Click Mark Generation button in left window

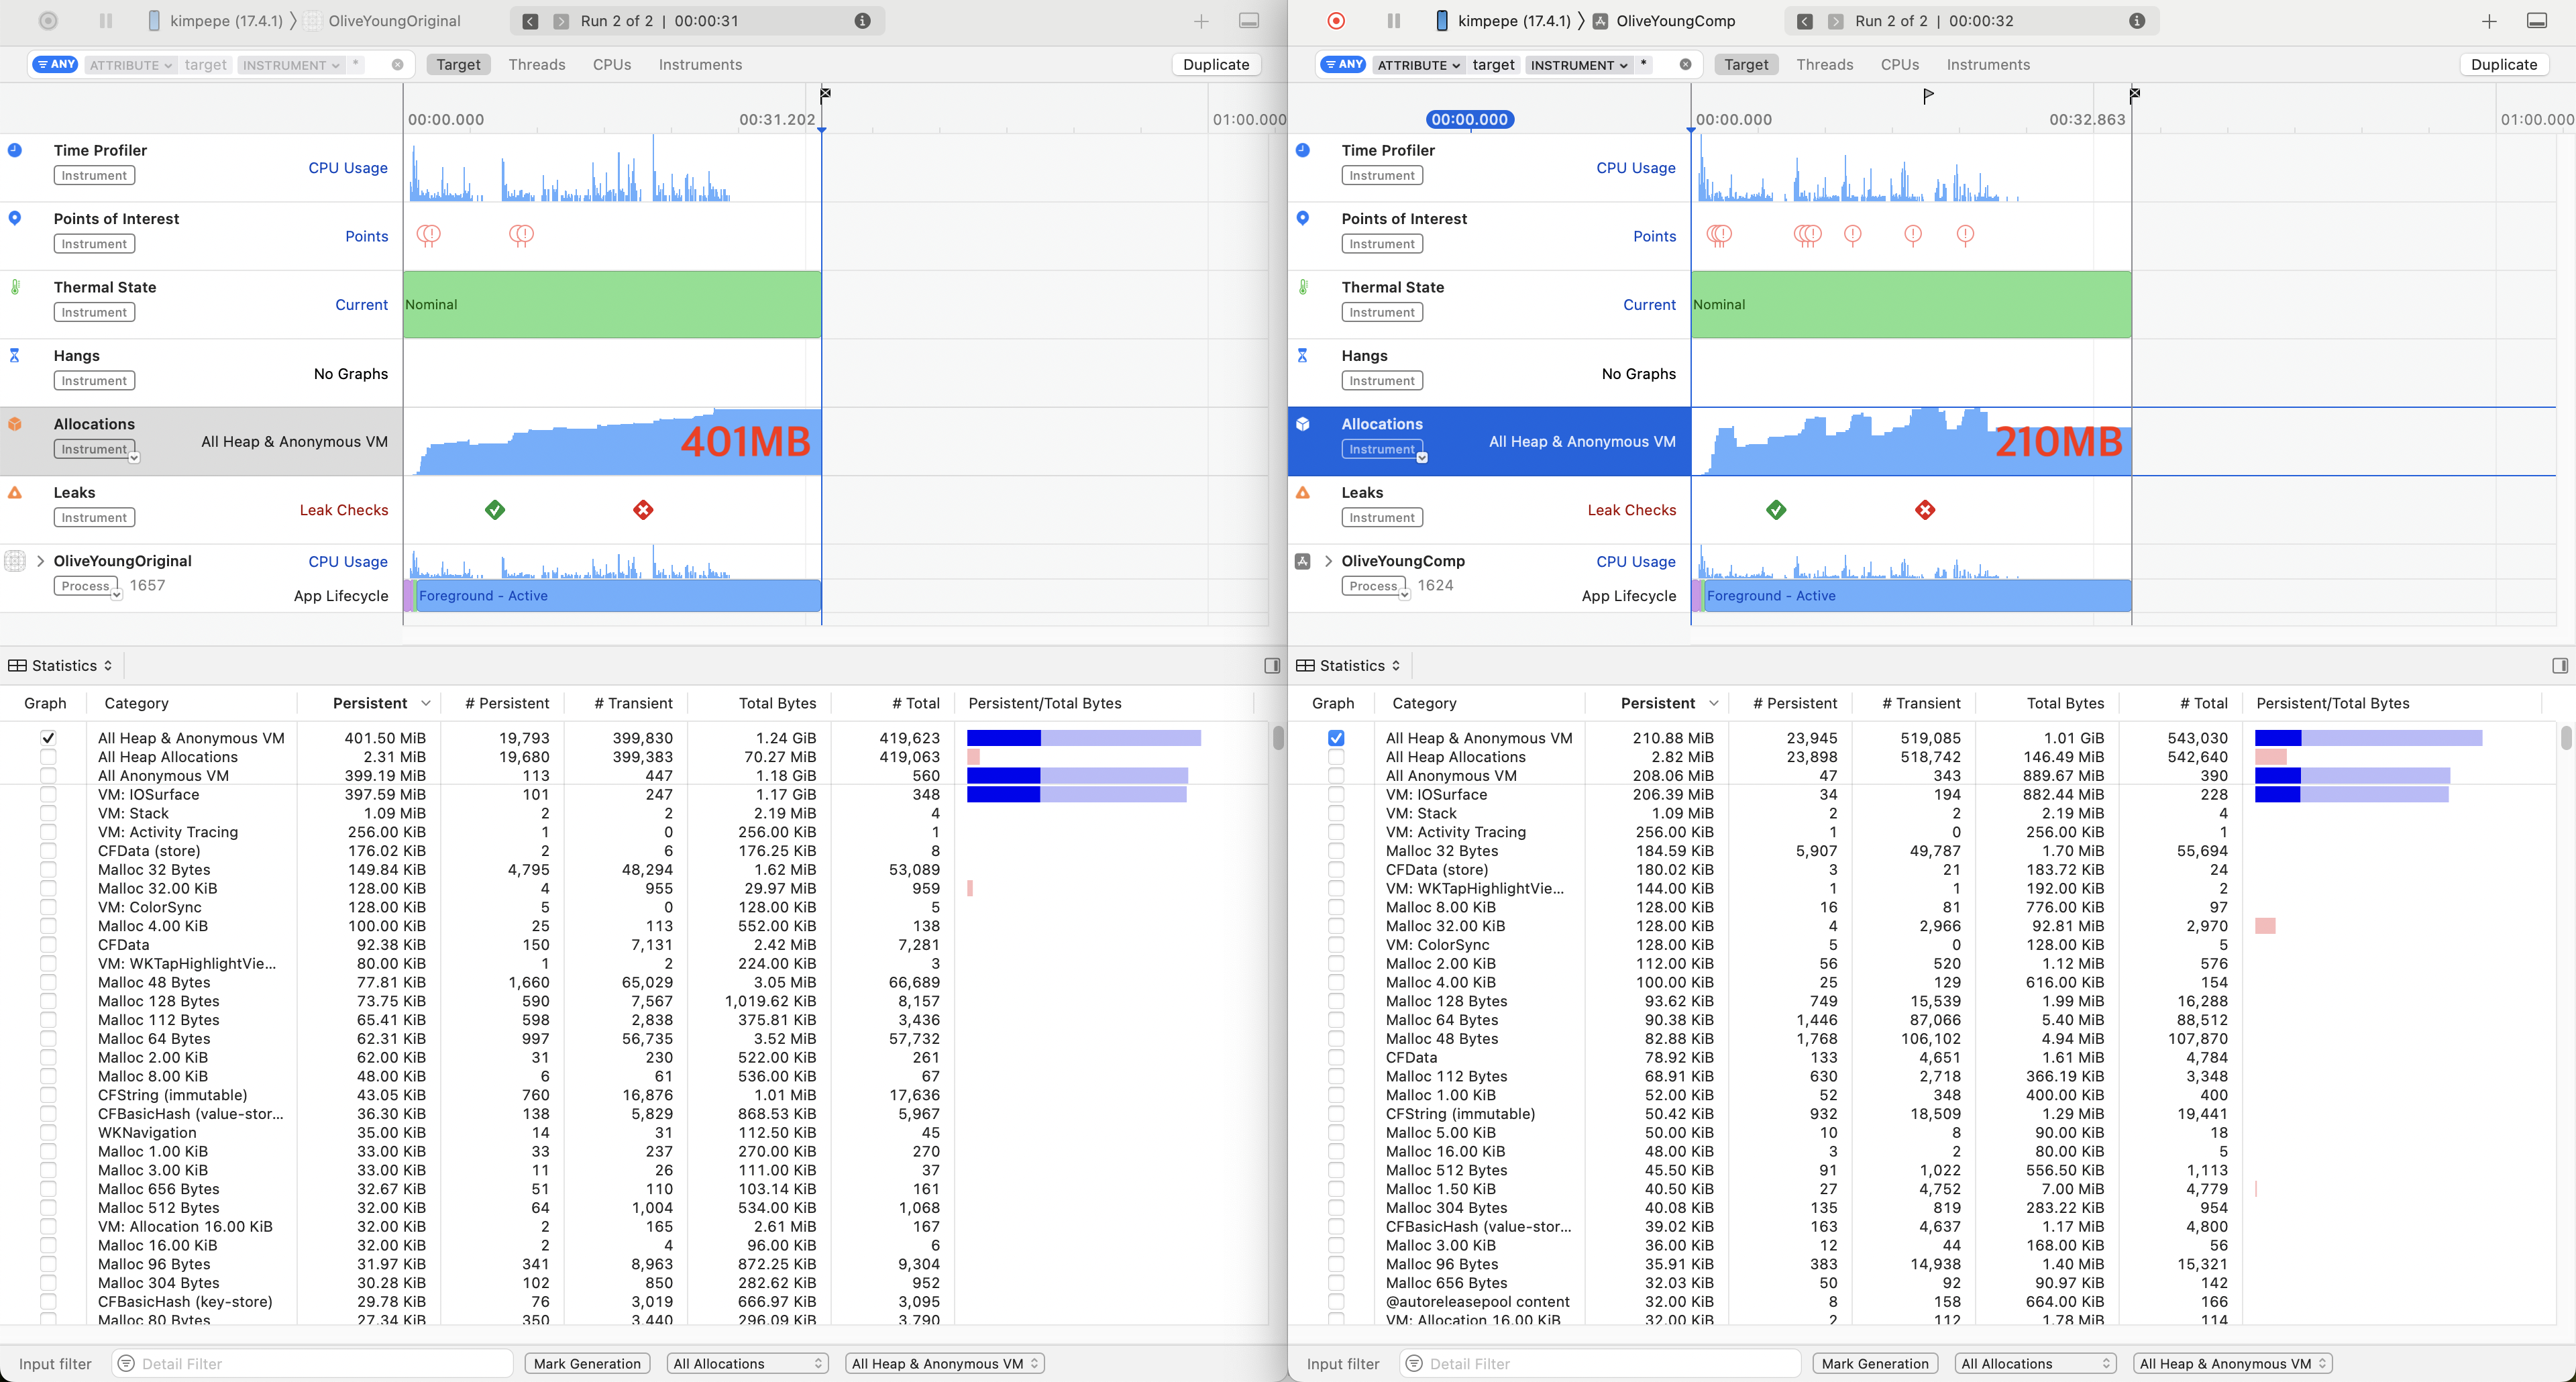[x=587, y=1364]
